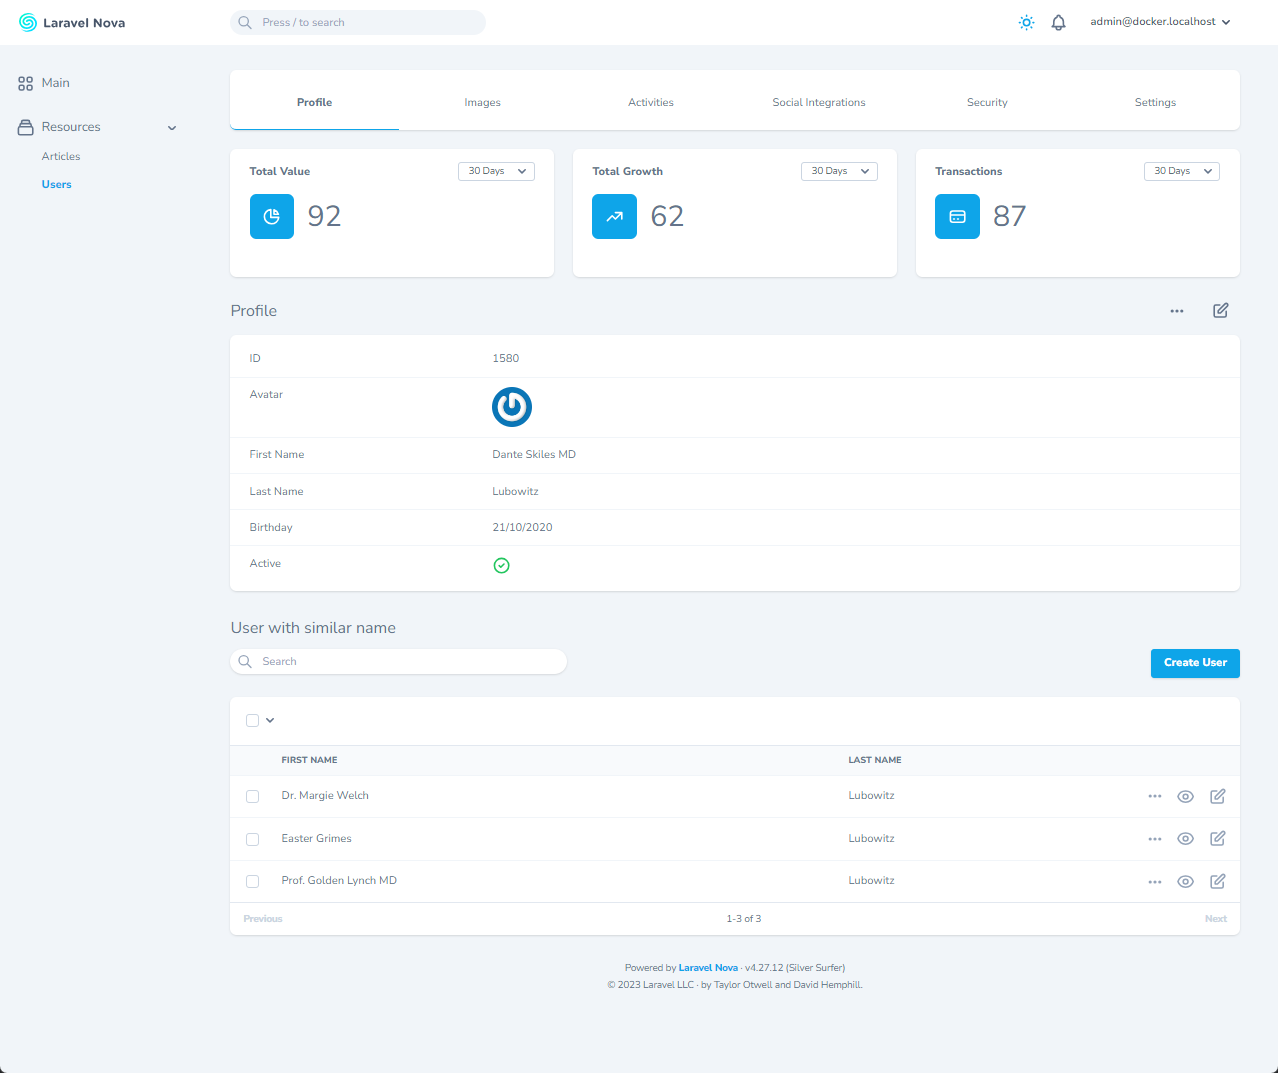Check the select-all checkbox above the table
Image resolution: width=1278 pixels, height=1073 pixels.
click(x=252, y=720)
